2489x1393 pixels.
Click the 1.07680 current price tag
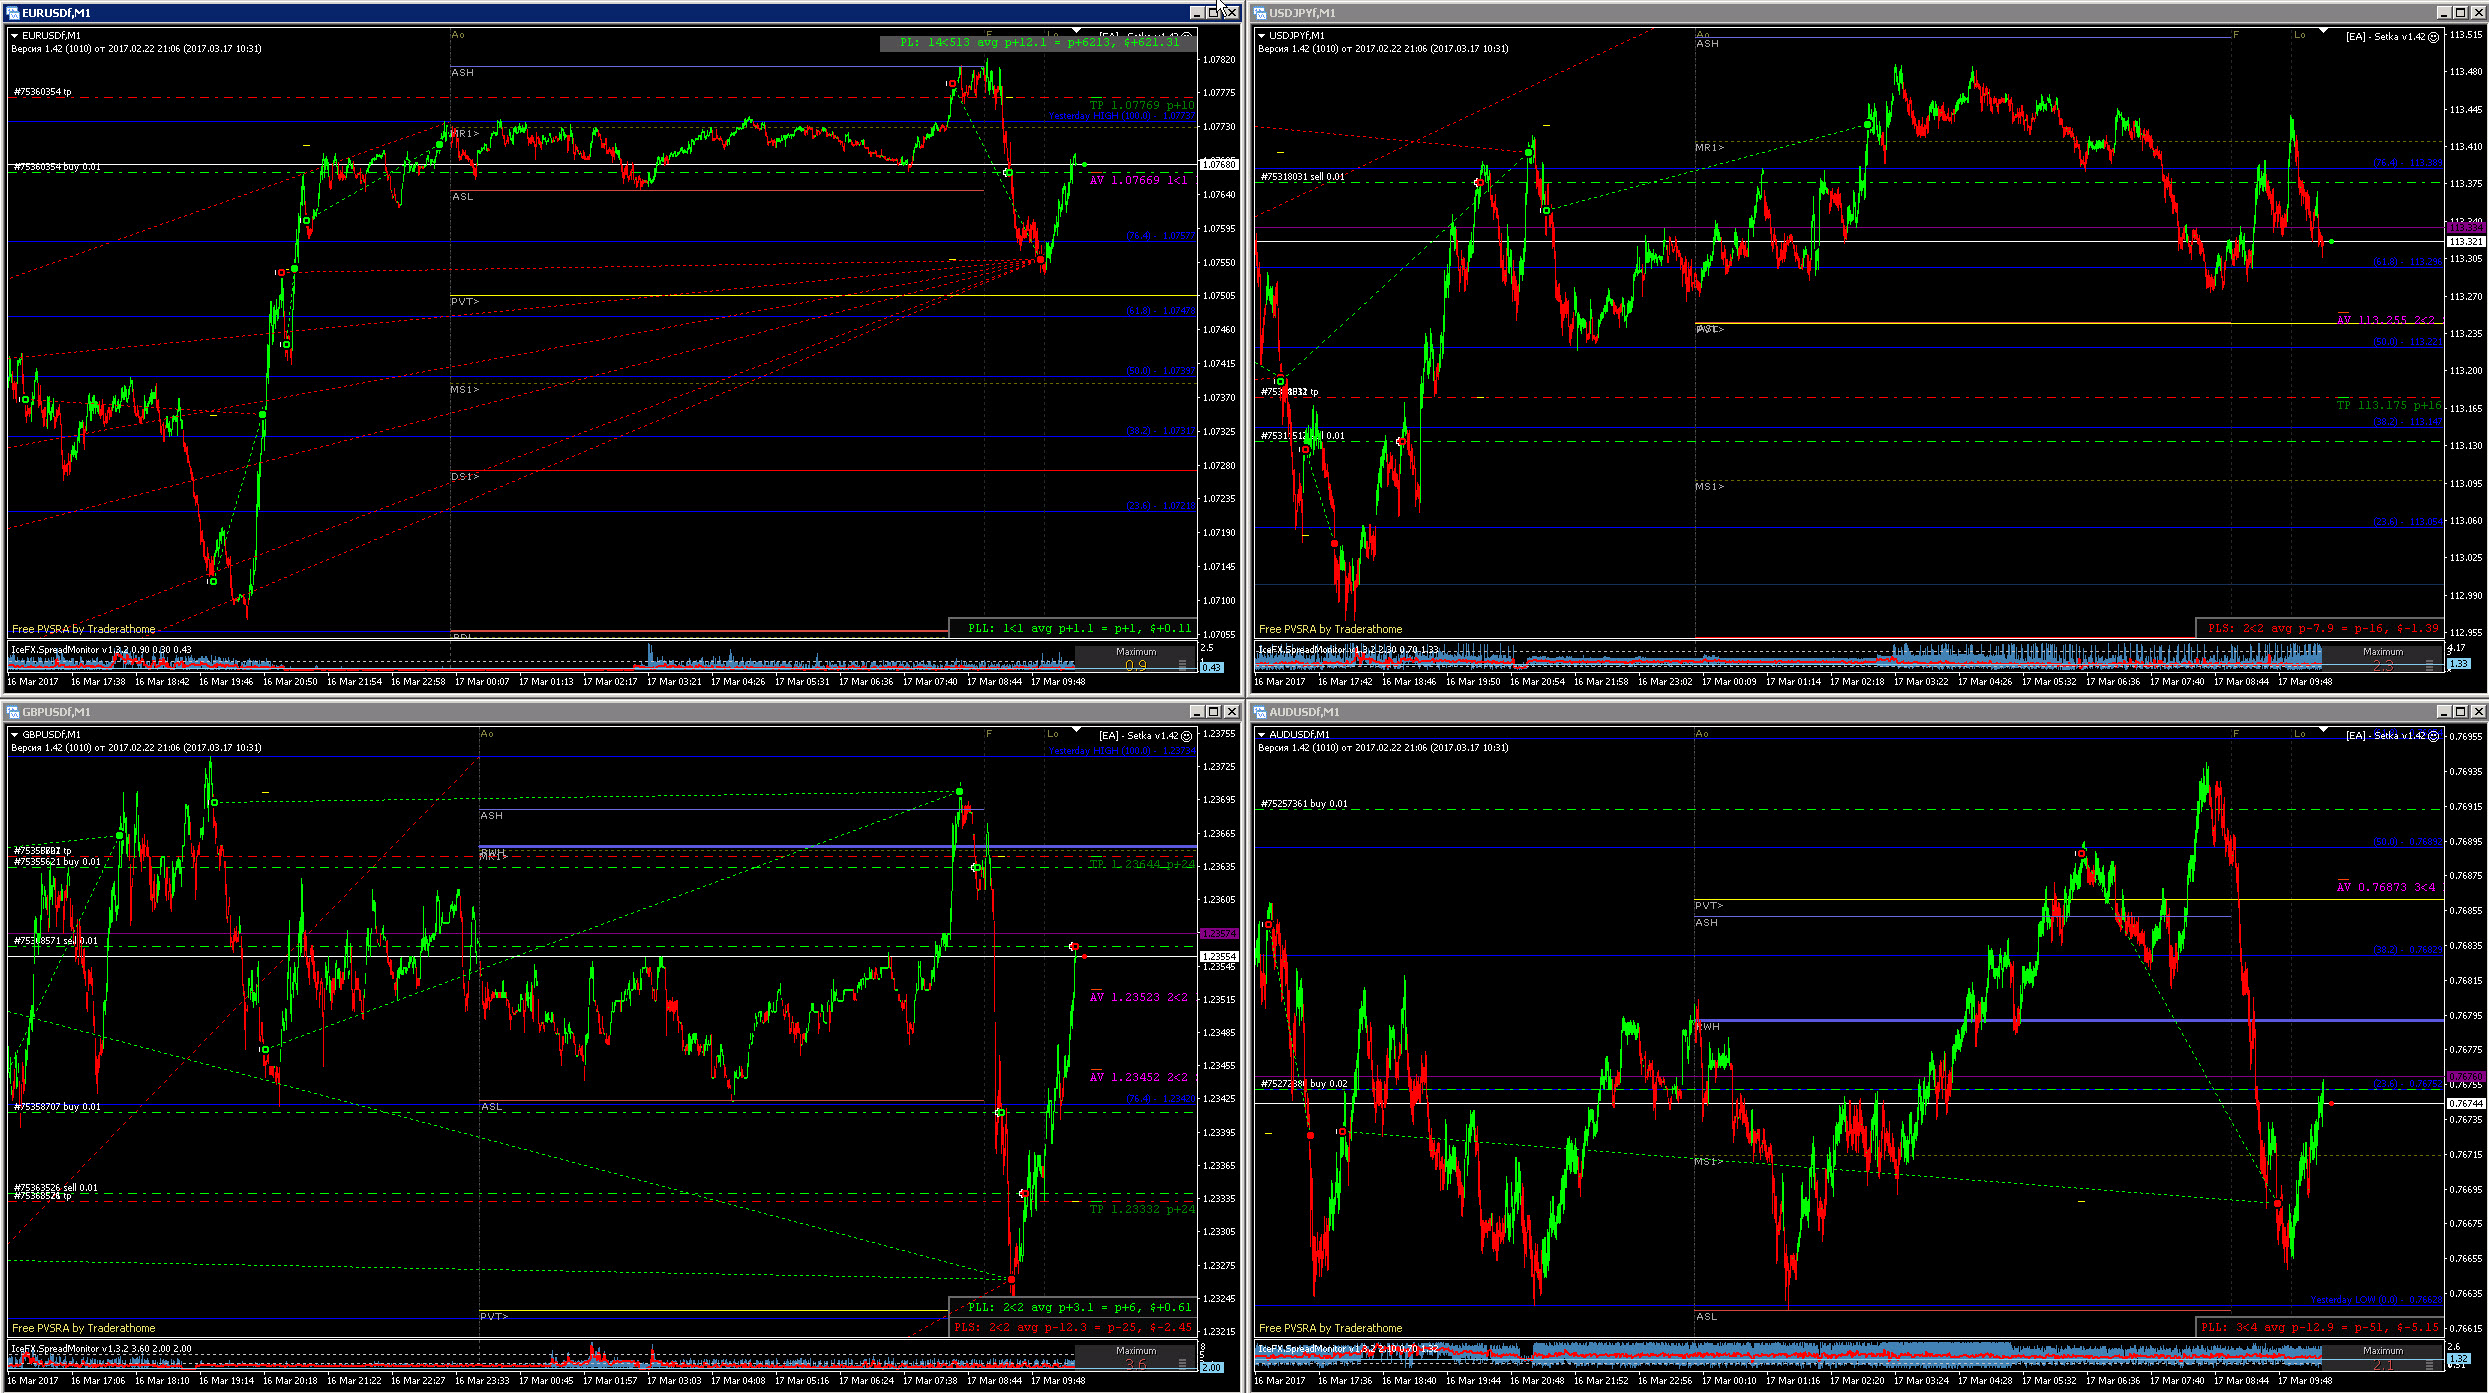1218,164
